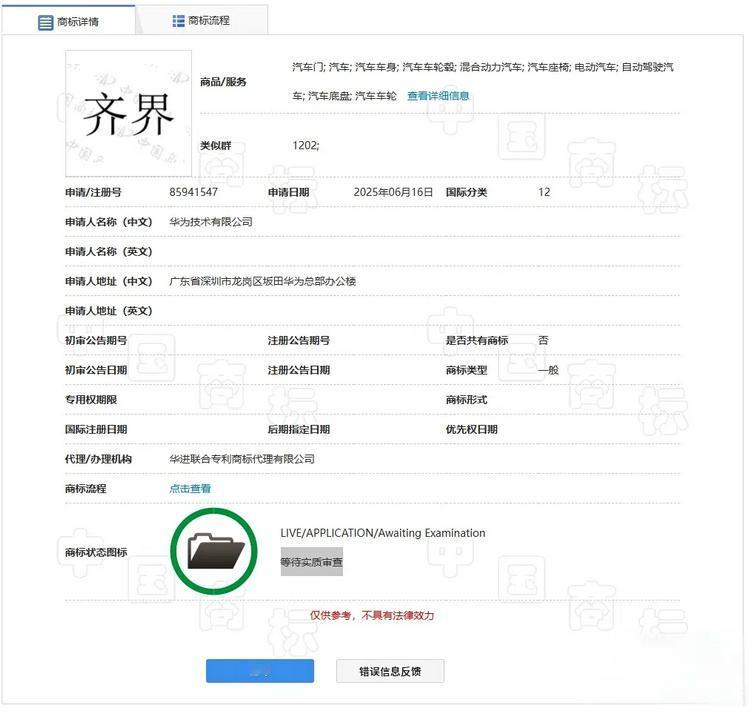Select goods text starting with 汽车门; 汽车
Image resolution: width=752 pixels, height=712 pixels.
[x=483, y=82]
